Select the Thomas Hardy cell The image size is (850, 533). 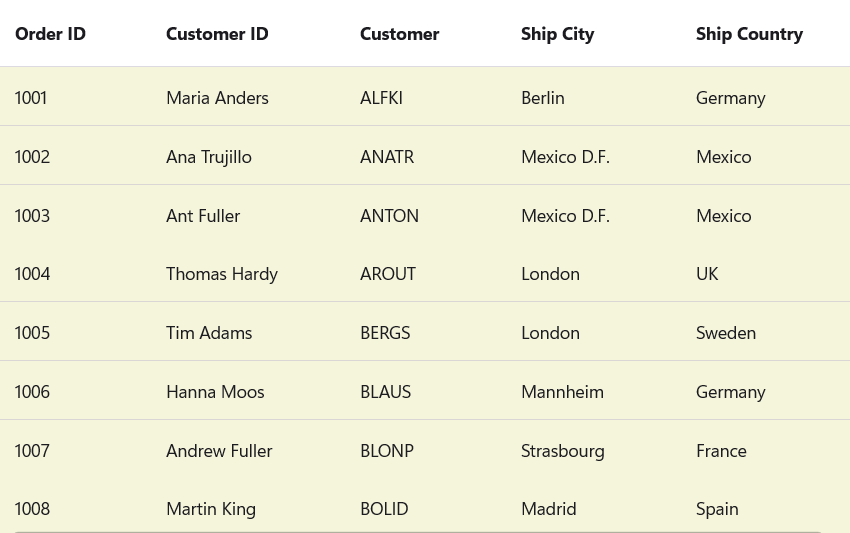tap(222, 274)
